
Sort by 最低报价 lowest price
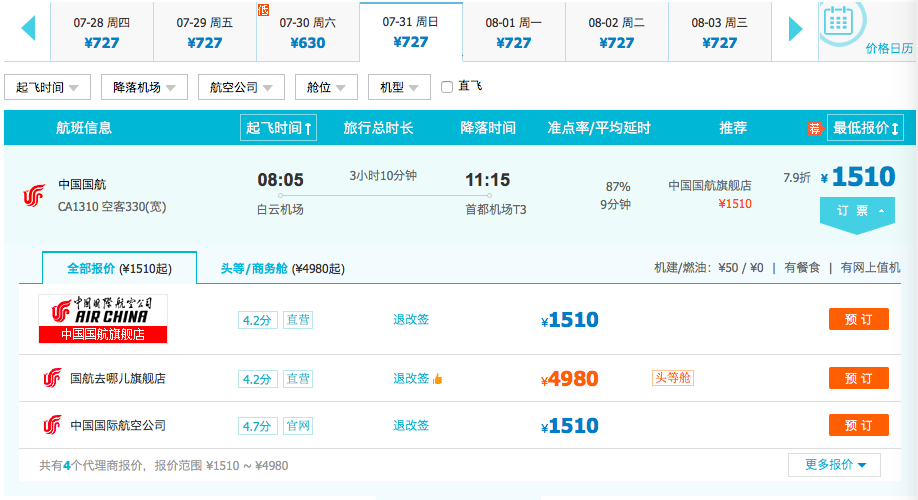tap(865, 128)
